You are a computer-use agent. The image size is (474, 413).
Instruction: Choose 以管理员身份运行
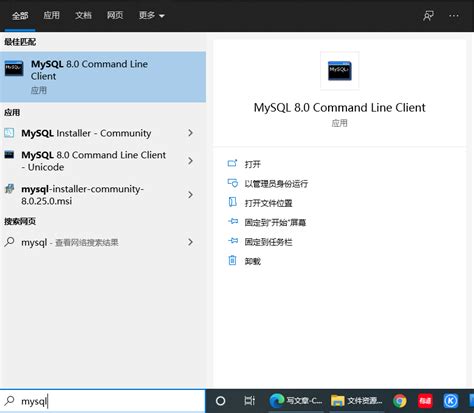(x=276, y=183)
